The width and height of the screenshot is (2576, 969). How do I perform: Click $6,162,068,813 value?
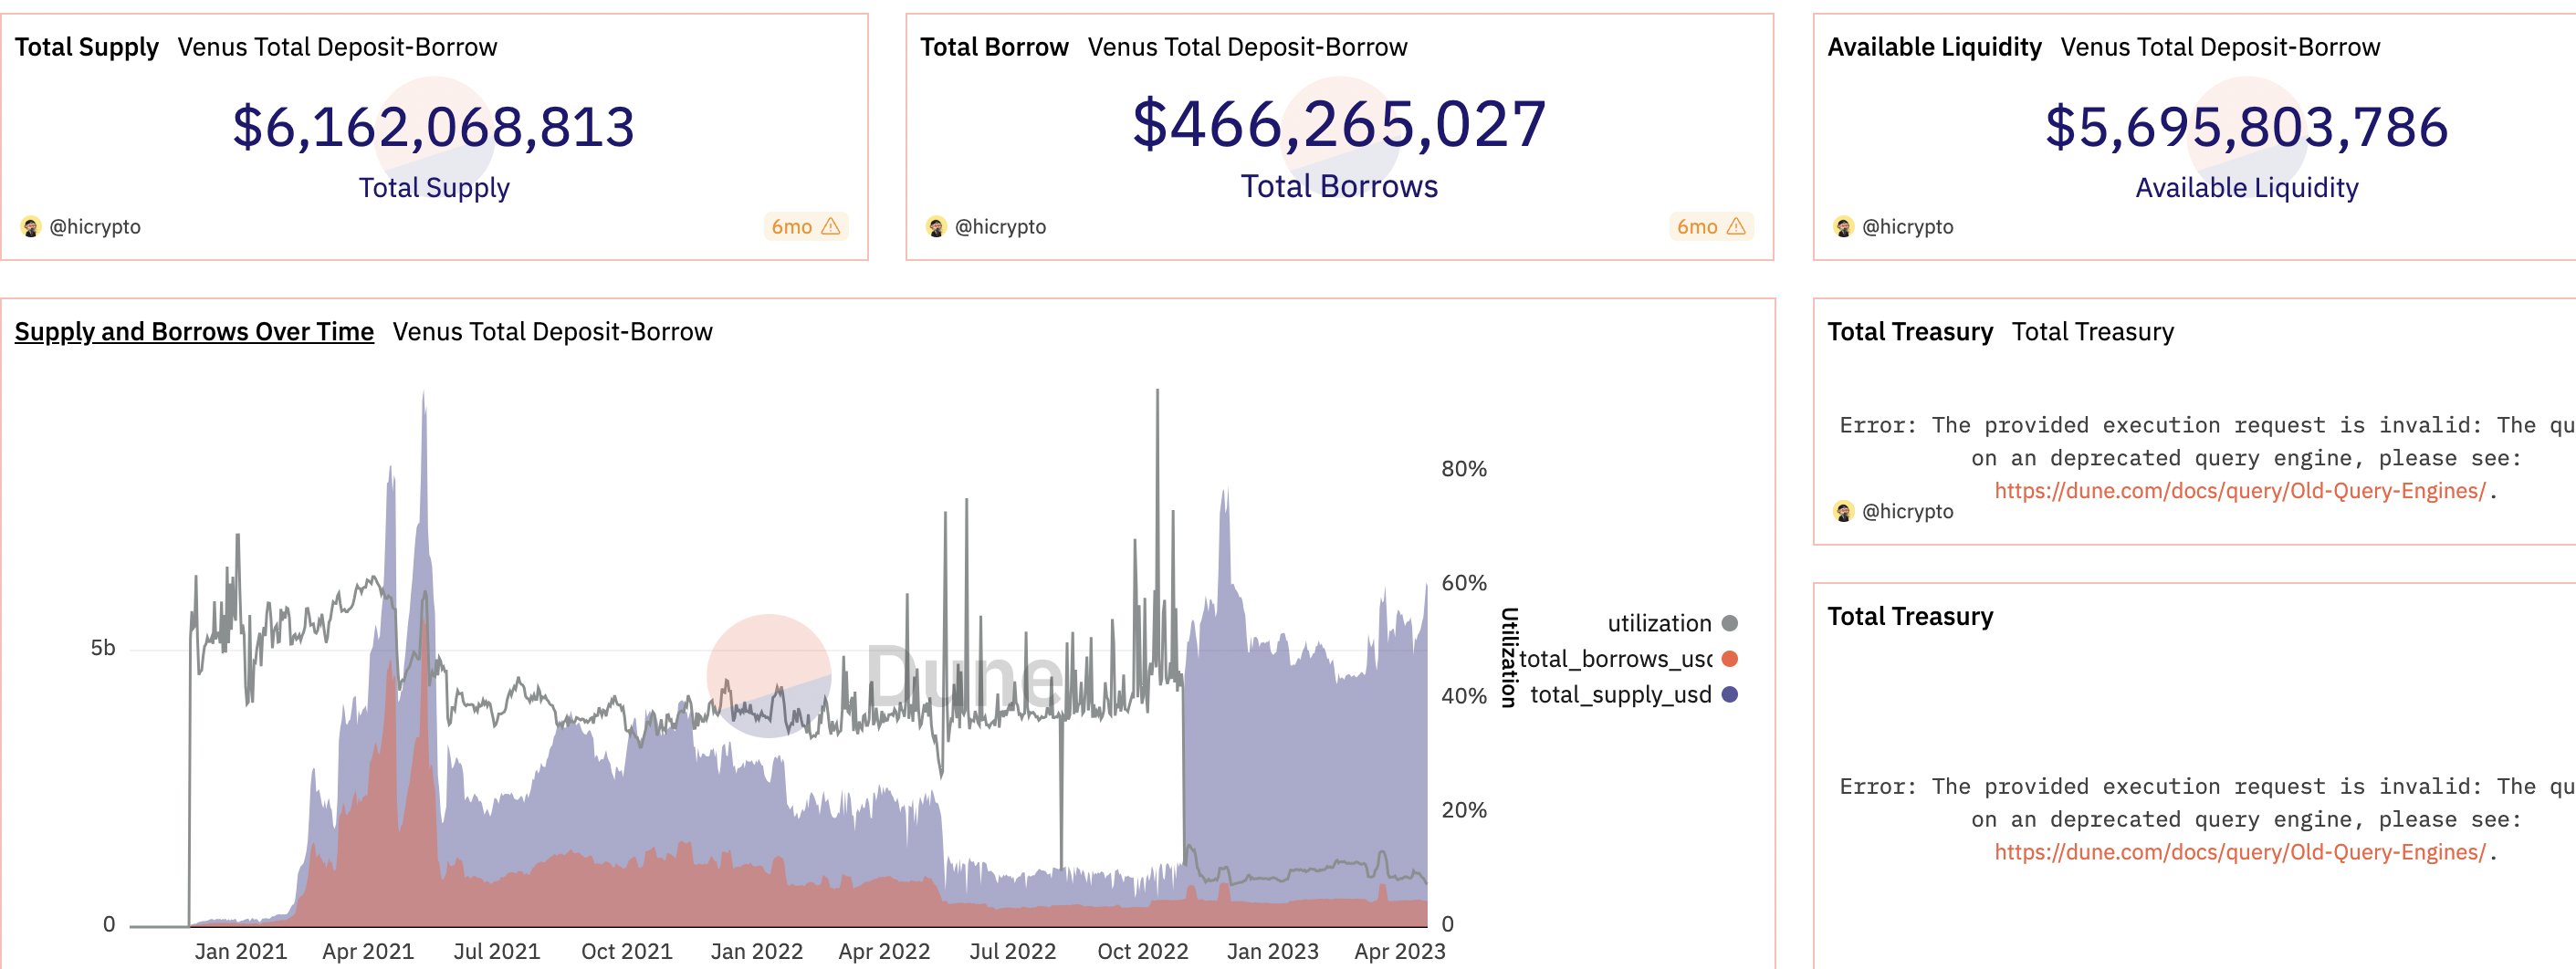(434, 128)
